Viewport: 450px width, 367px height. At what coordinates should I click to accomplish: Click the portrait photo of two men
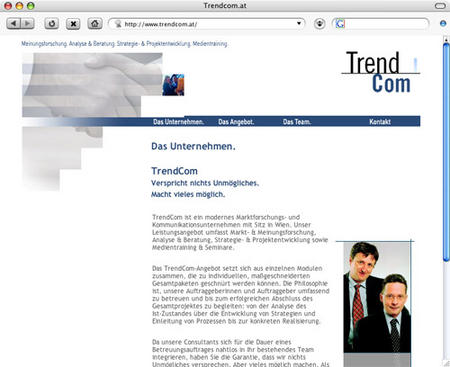pyautogui.click(x=377, y=297)
